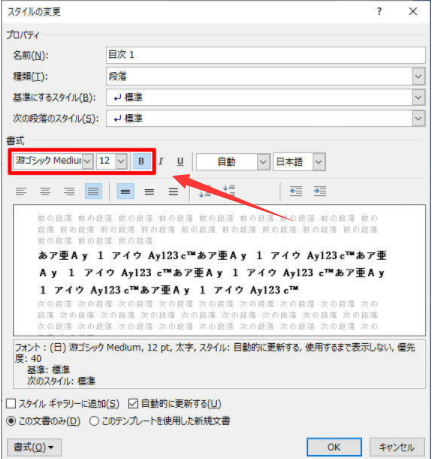
Task: Select justified paragraph alignment
Action: [x=93, y=191]
